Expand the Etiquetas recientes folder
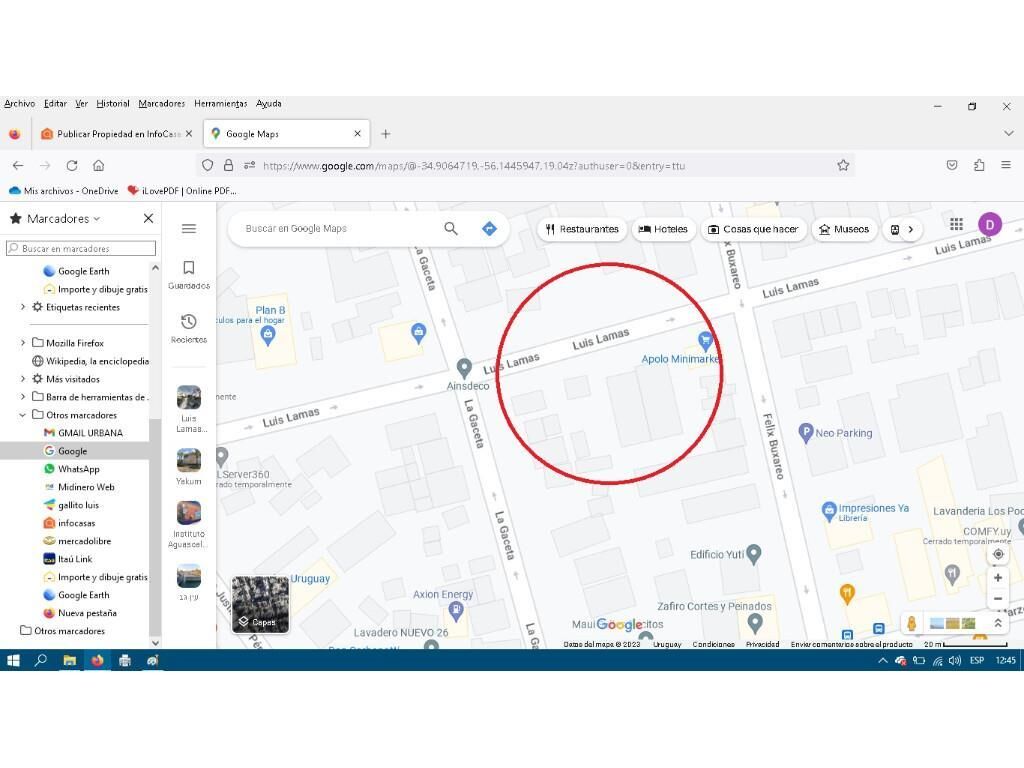This screenshot has width=1024, height=768. click(23, 307)
